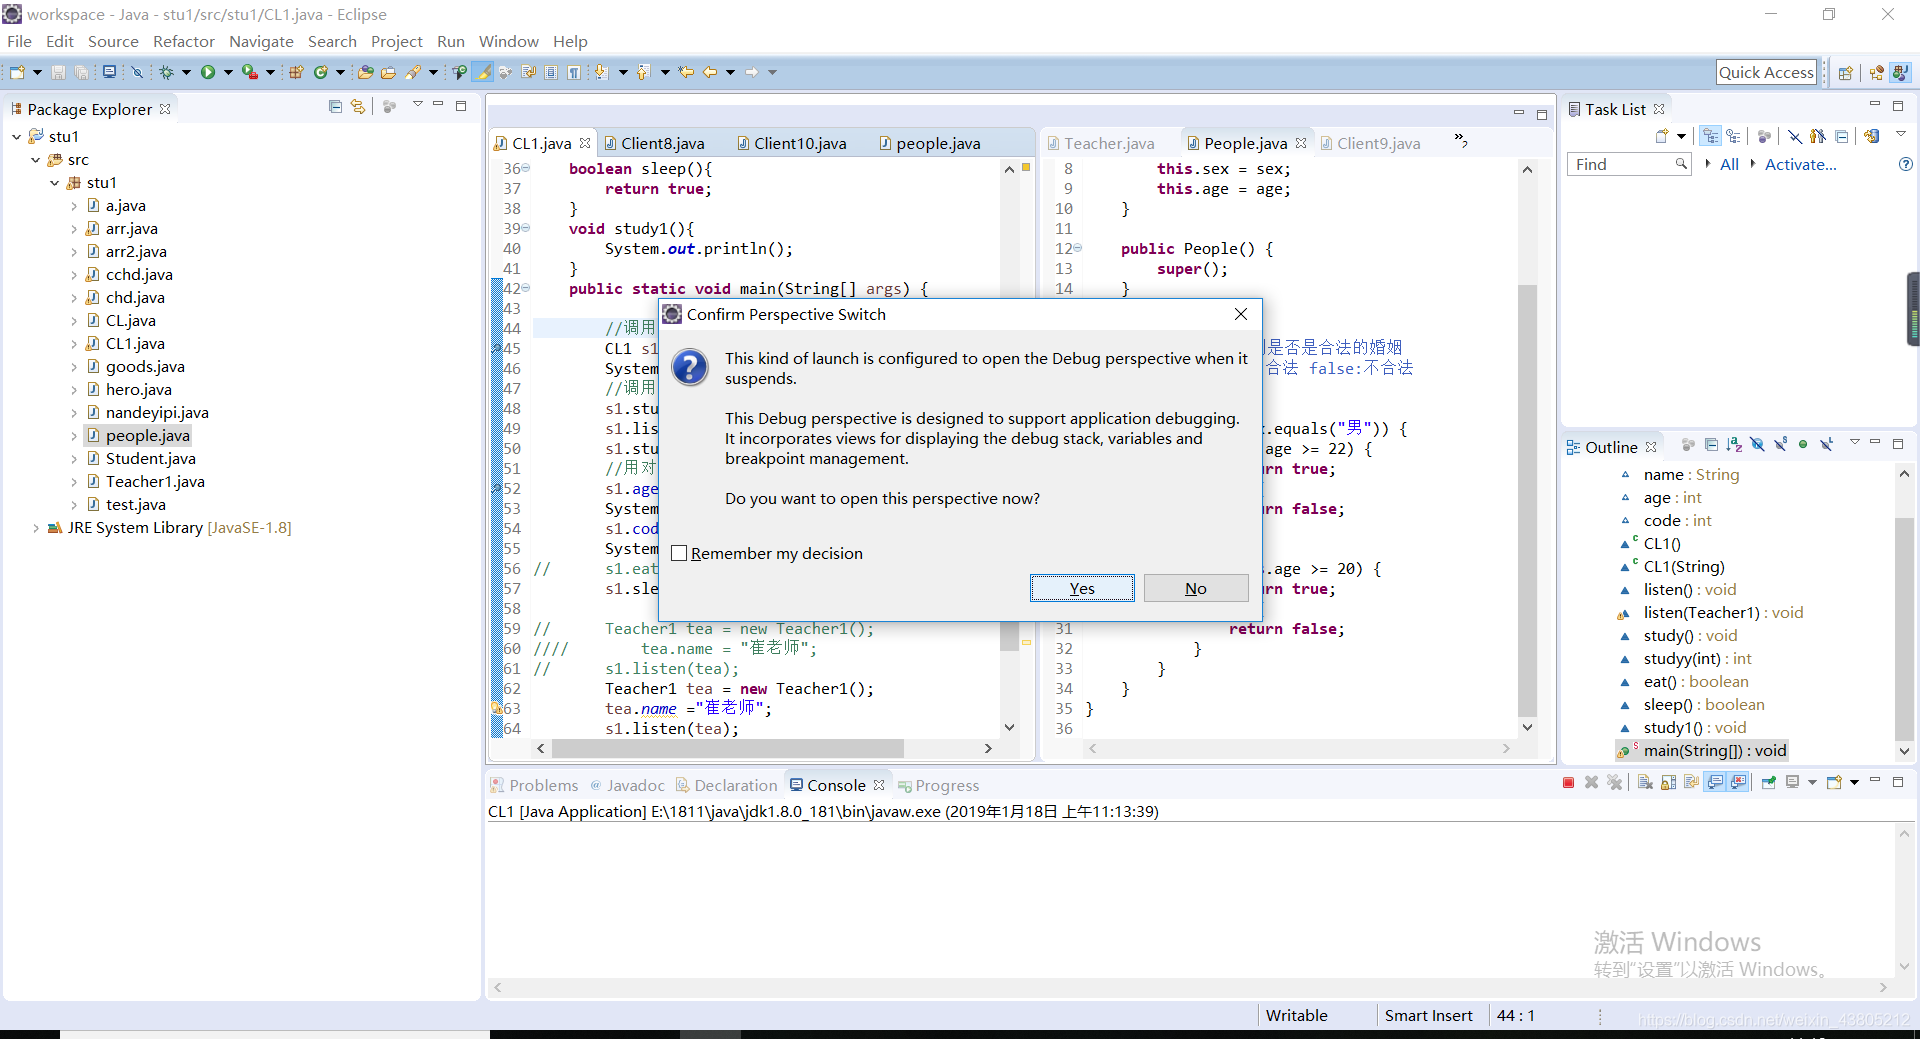Open the Navigate menu

(x=261, y=41)
